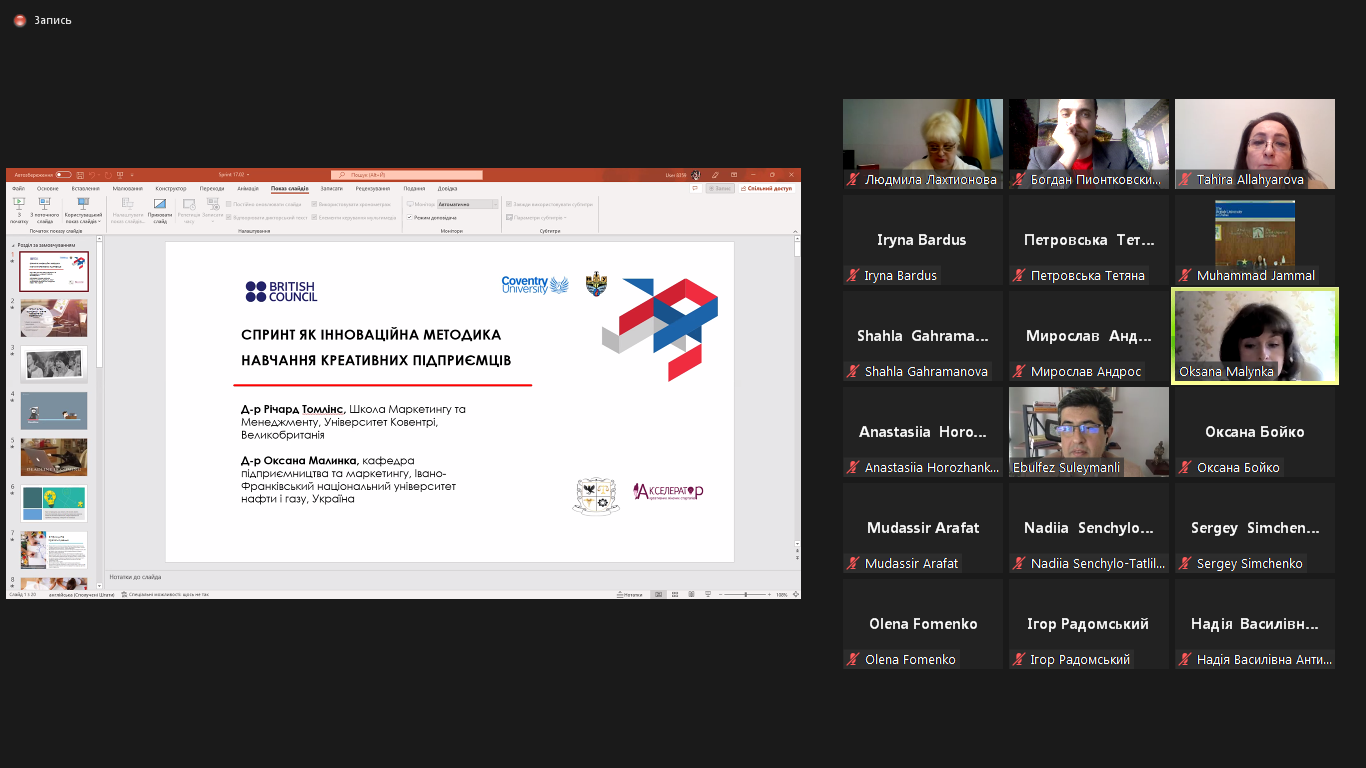Toggle the play narrations checkbox
Viewport: 1366px width, 768px height.
(229, 217)
